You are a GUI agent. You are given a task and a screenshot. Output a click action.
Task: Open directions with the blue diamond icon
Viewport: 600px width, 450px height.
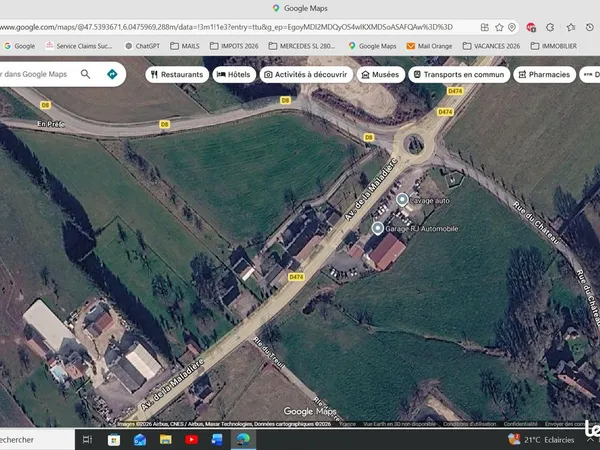[x=112, y=74]
